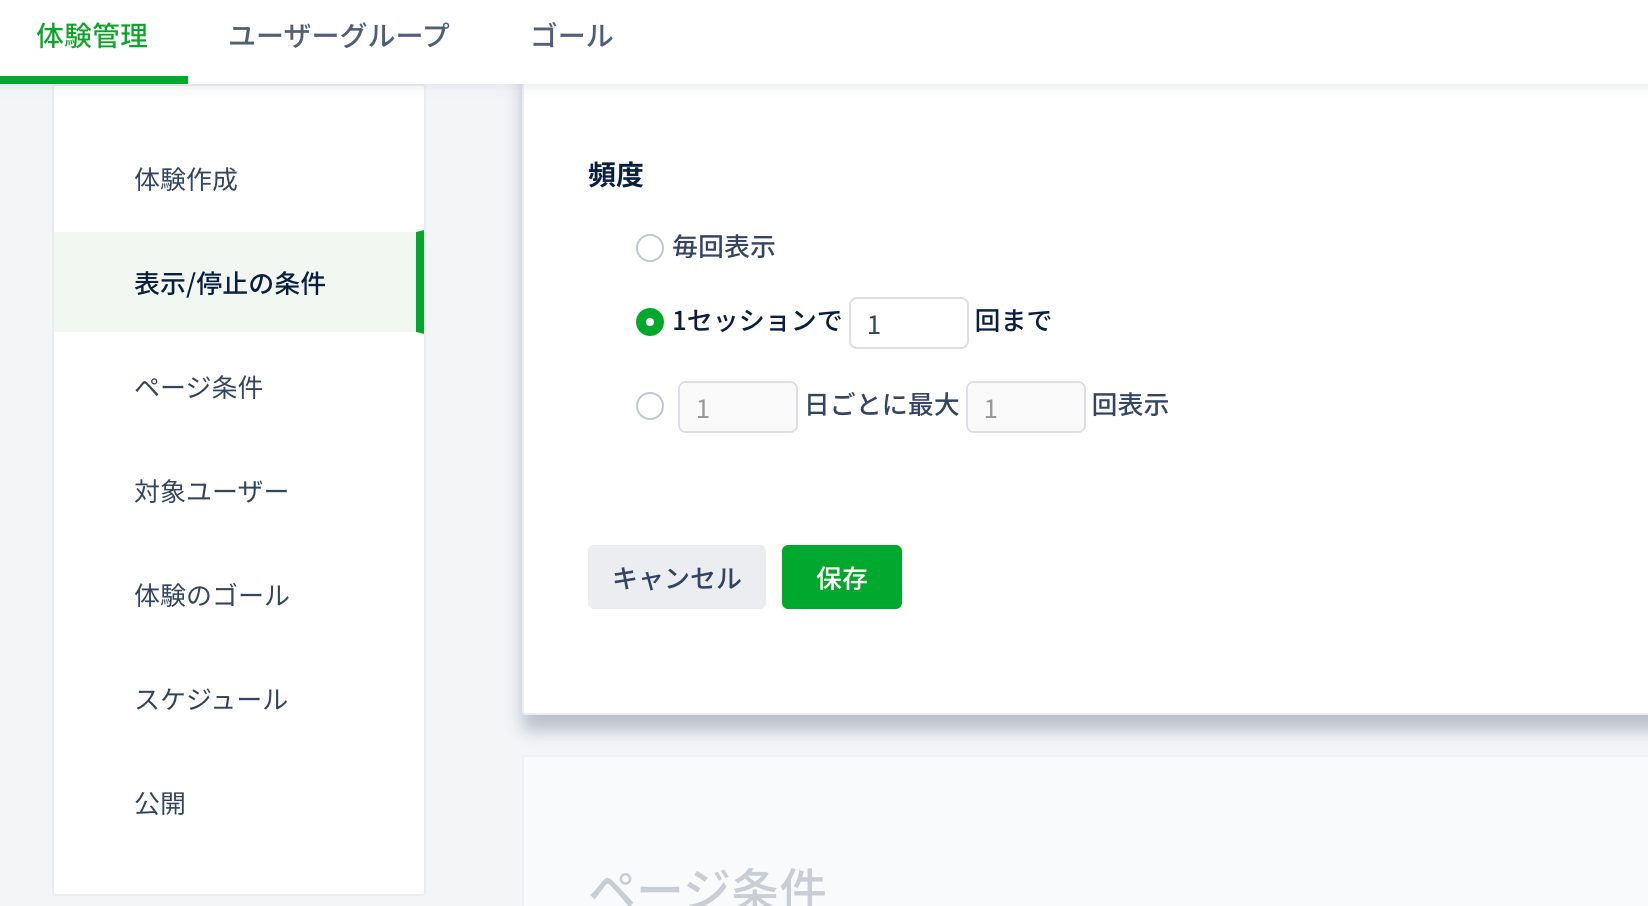Open the 対象ユーザー sidebar item
Image resolution: width=1648 pixels, height=906 pixels.
coord(211,492)
